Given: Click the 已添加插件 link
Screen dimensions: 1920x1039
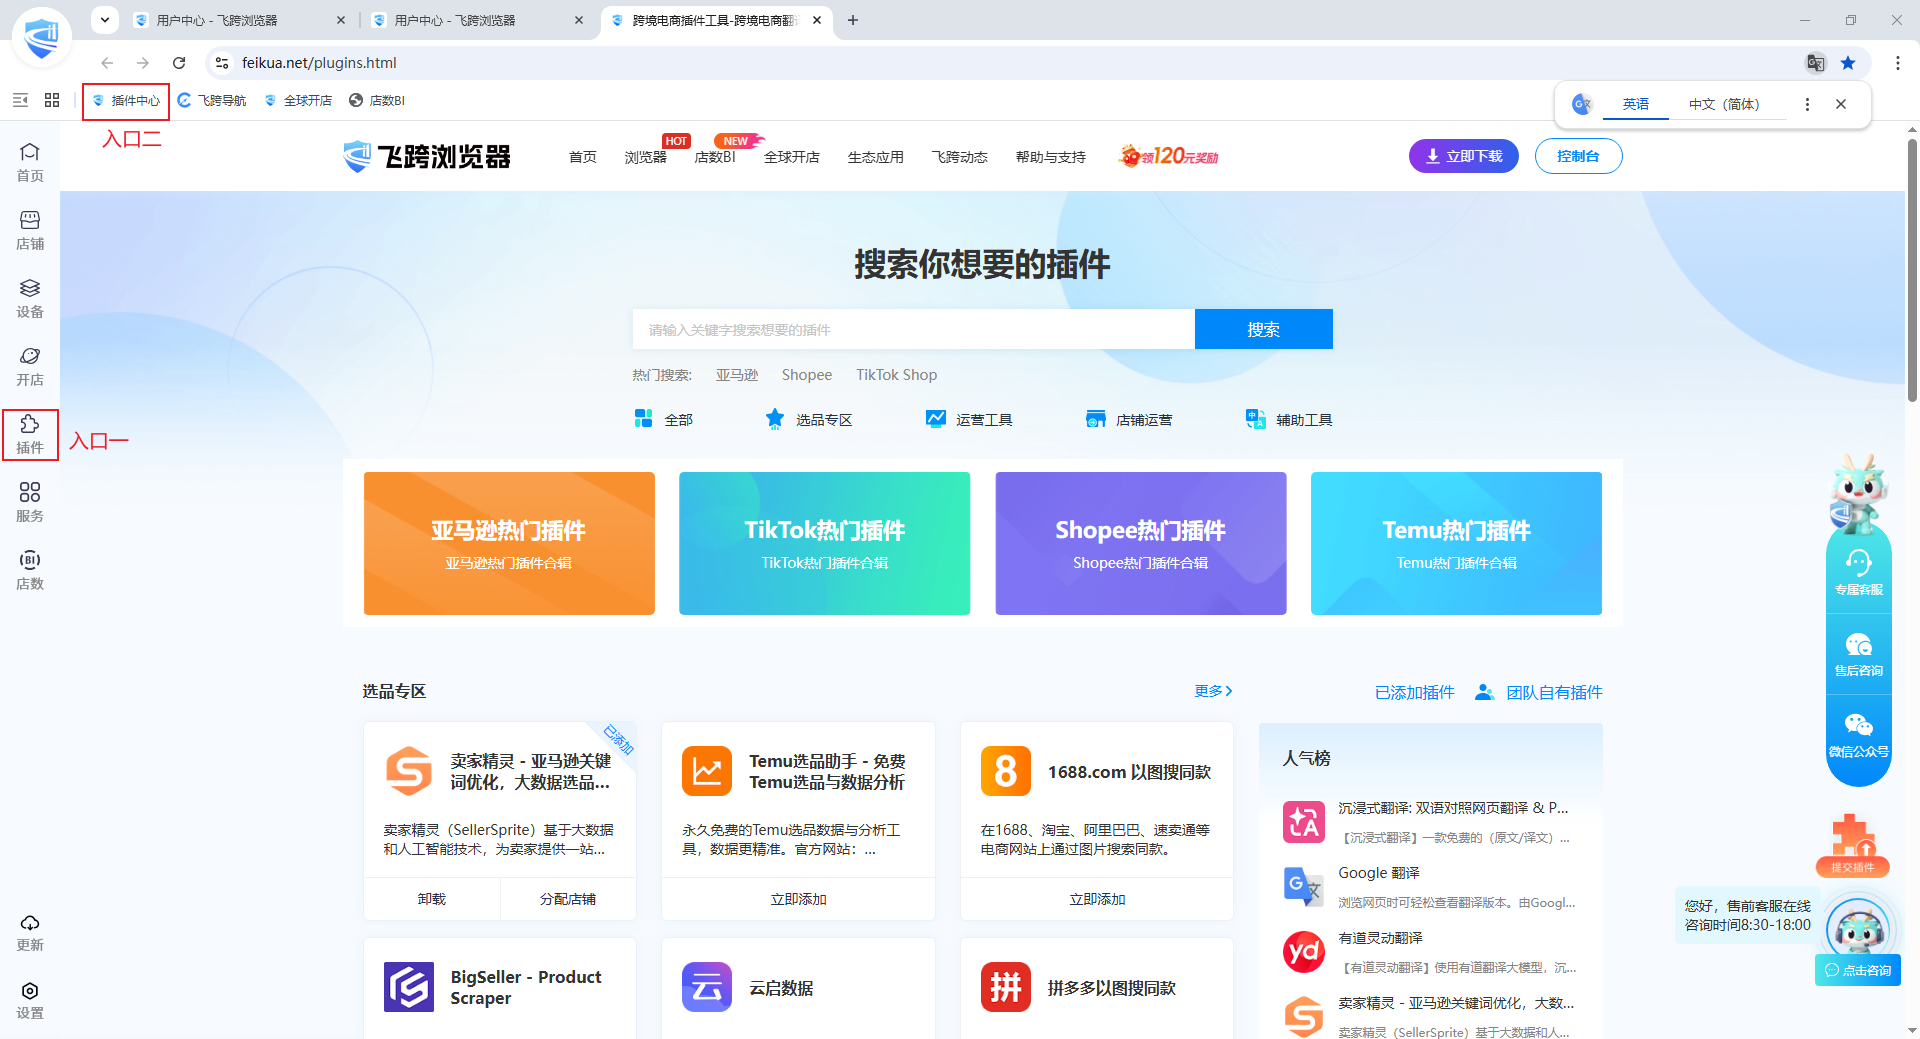Looking at the screenshot, I should [x=1415, y=692].
